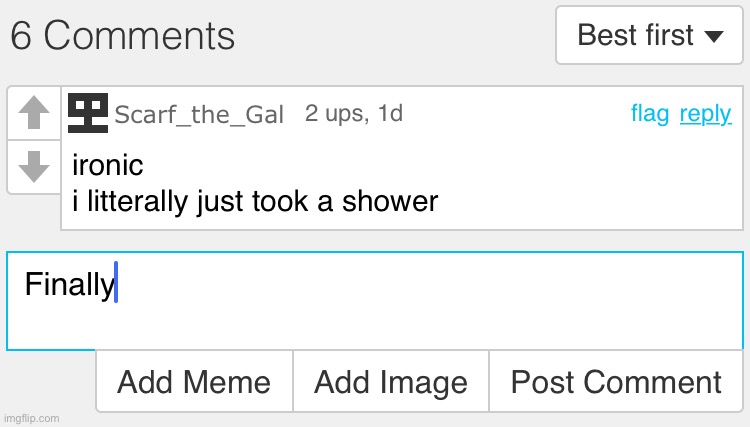Click the word Finally in the text box
Screen dimensions: 750x427
69,285
